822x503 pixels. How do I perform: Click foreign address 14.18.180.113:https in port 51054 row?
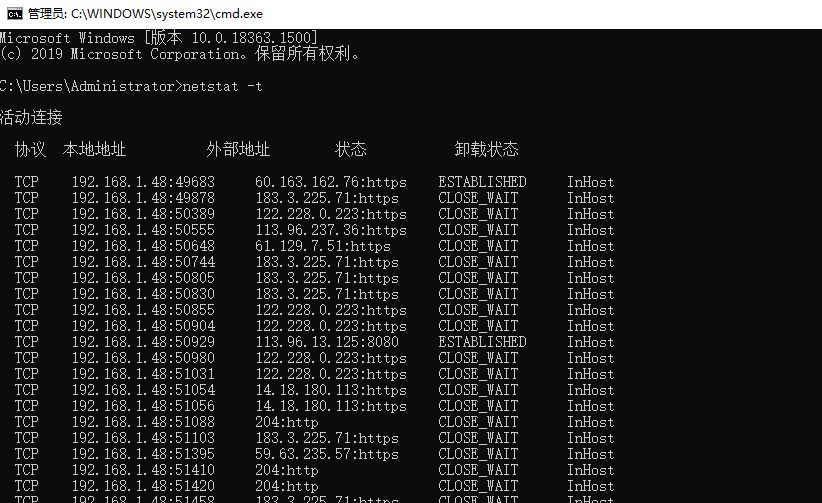(331, 390)
